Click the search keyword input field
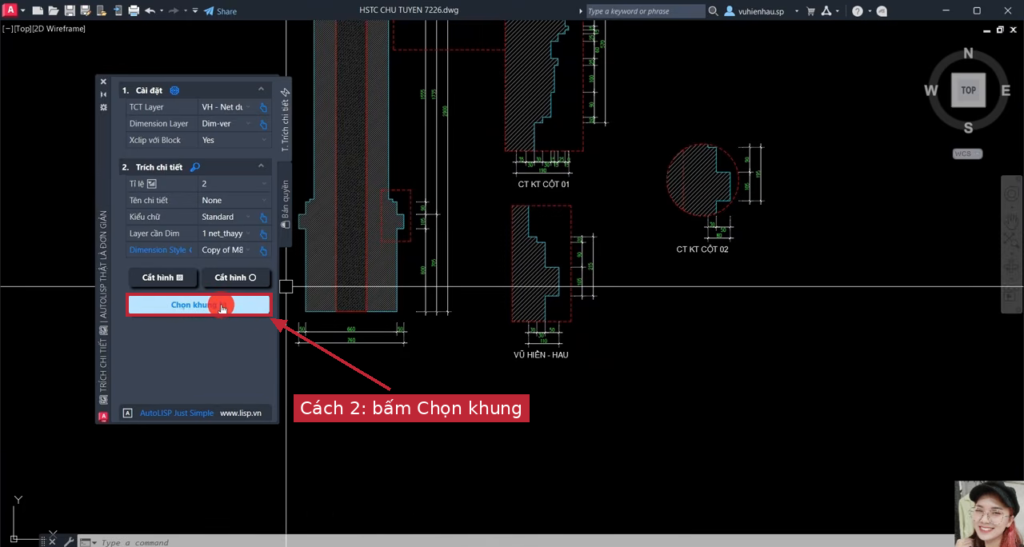 (644, 11)
